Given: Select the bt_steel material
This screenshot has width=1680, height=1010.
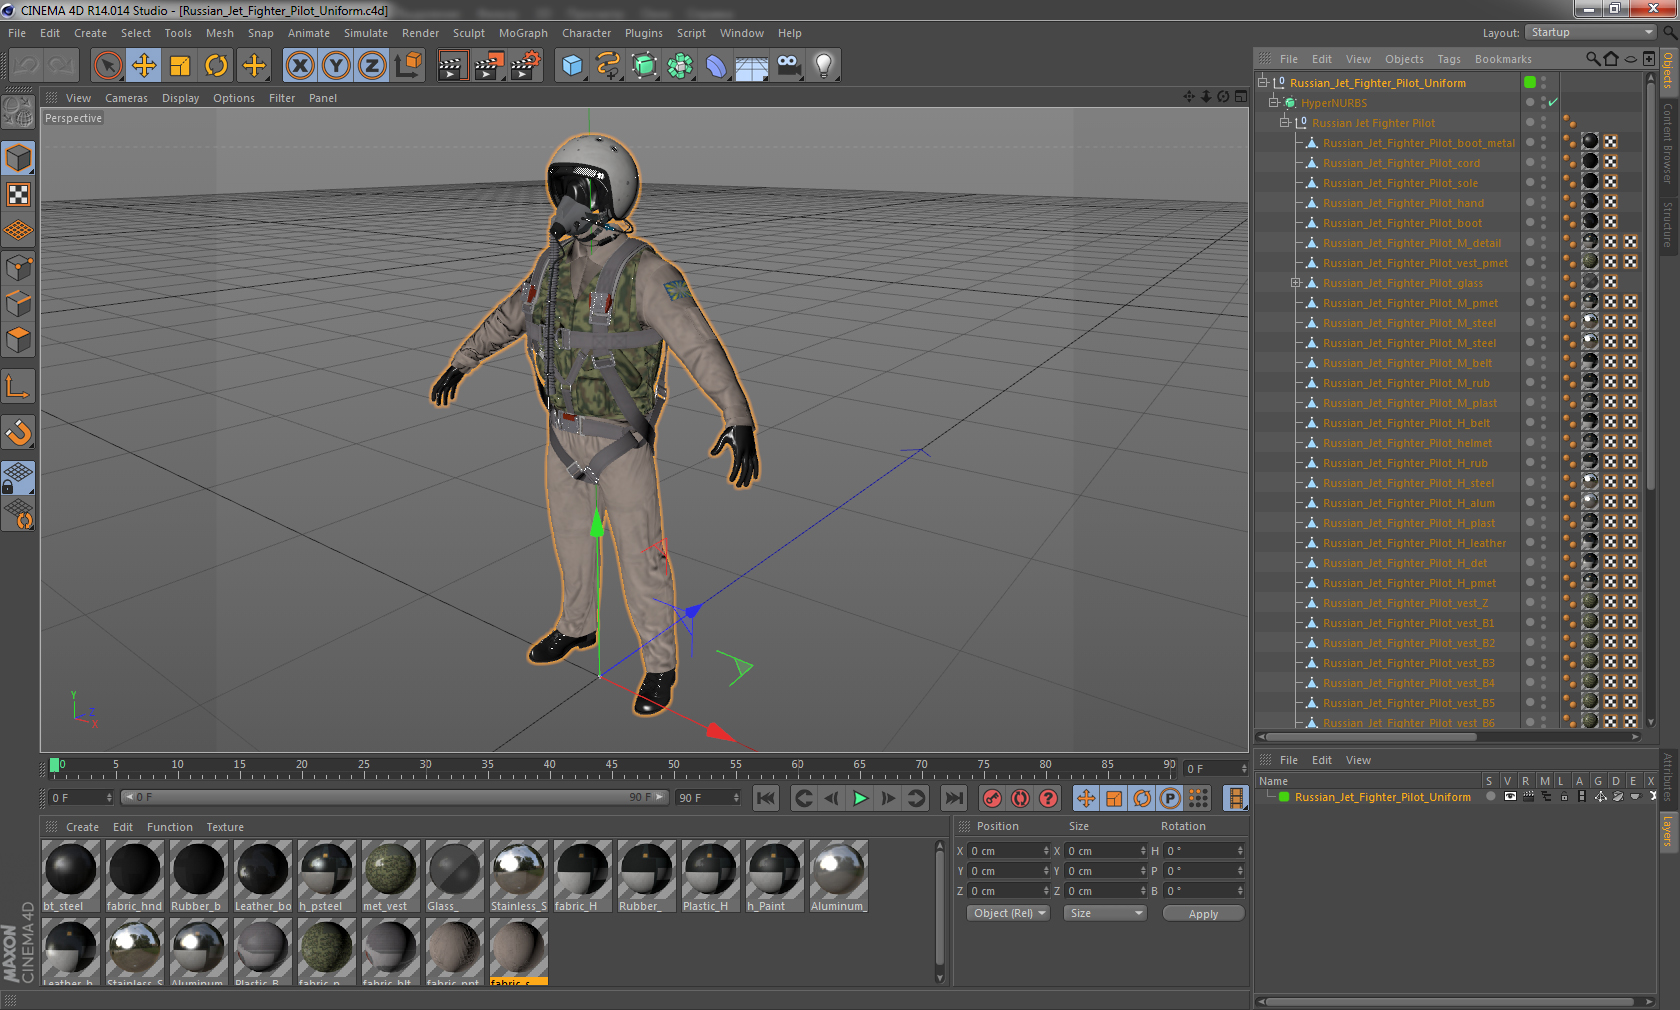Looking at the screenshot, I should pos(71,876).
